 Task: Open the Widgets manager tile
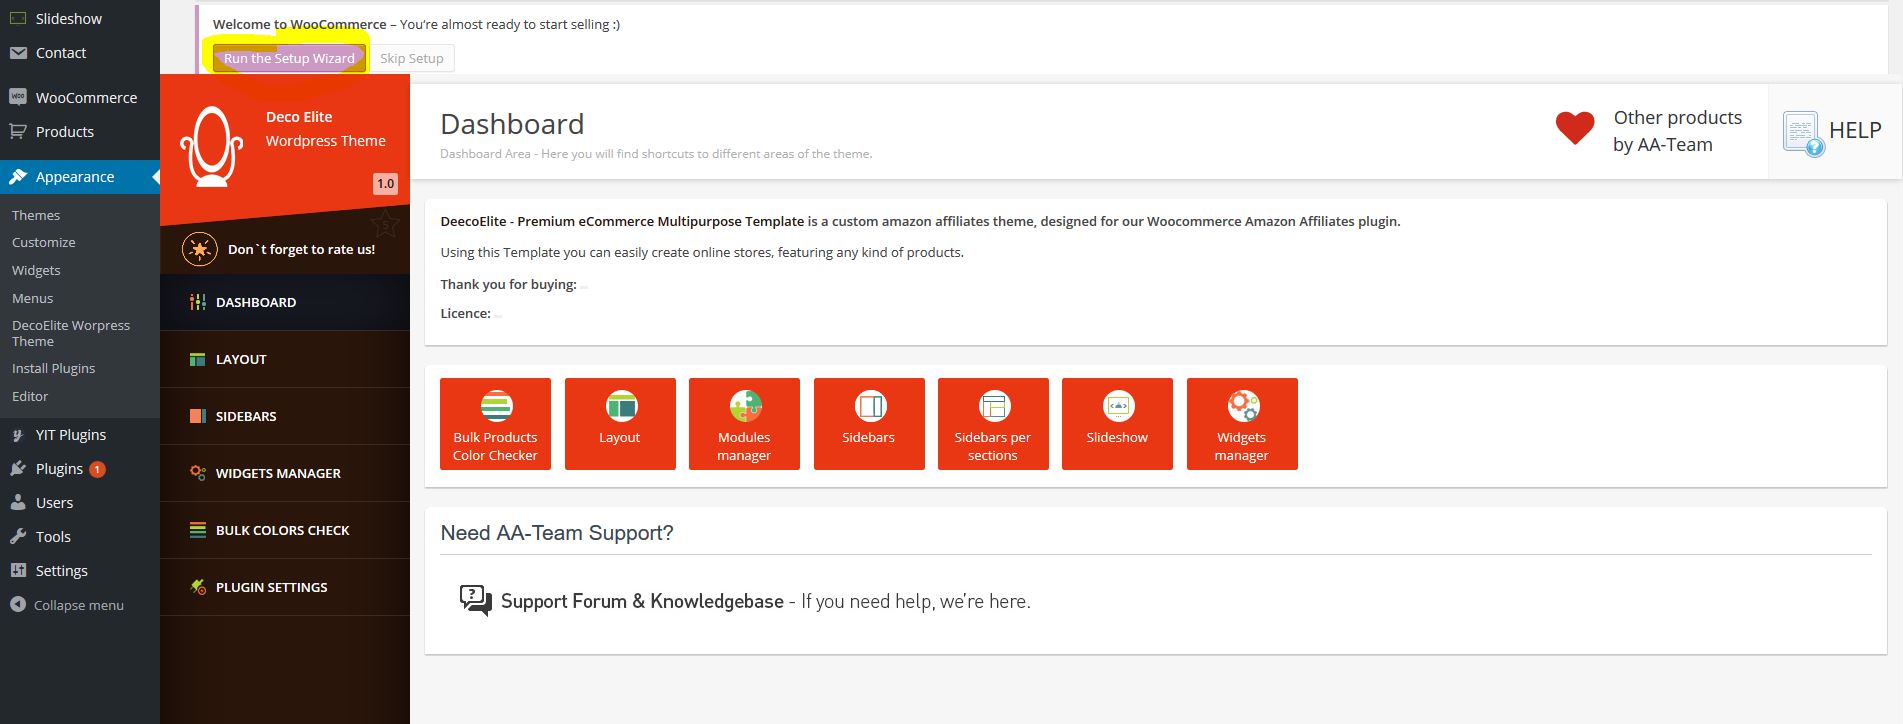1242,423
